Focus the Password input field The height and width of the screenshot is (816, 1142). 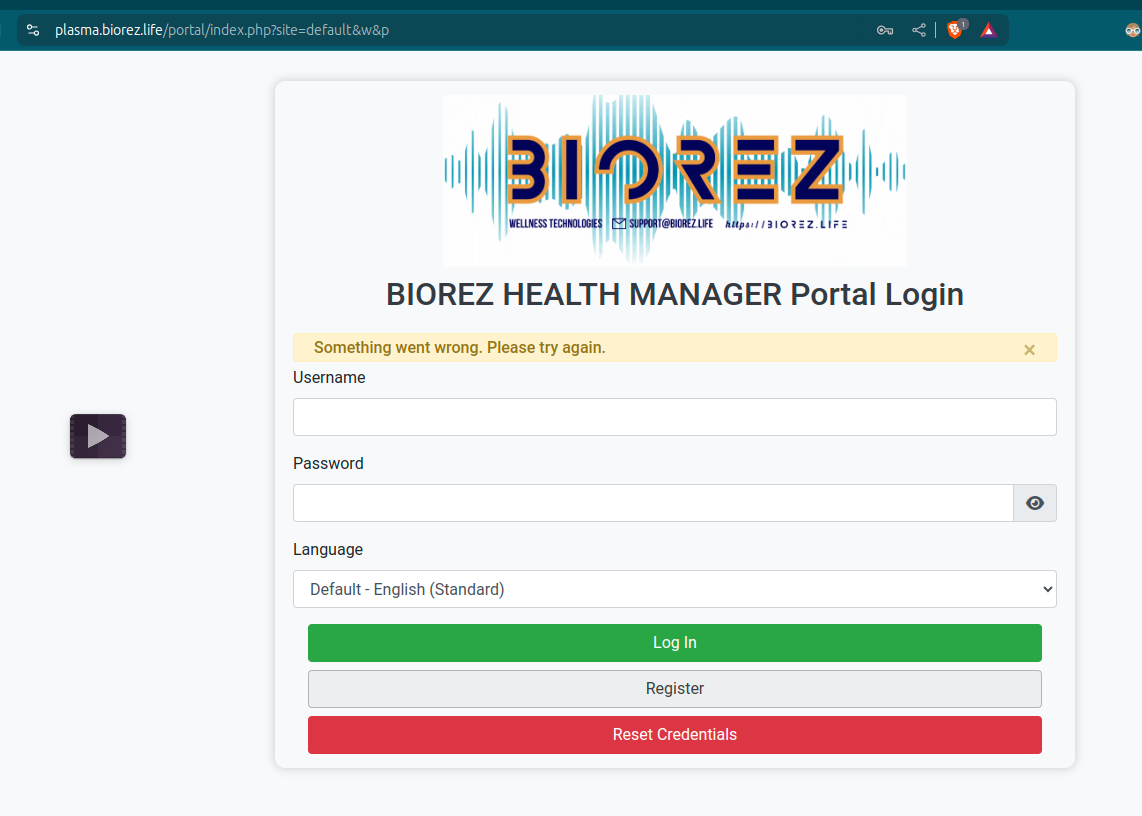(x=653, y=503)
